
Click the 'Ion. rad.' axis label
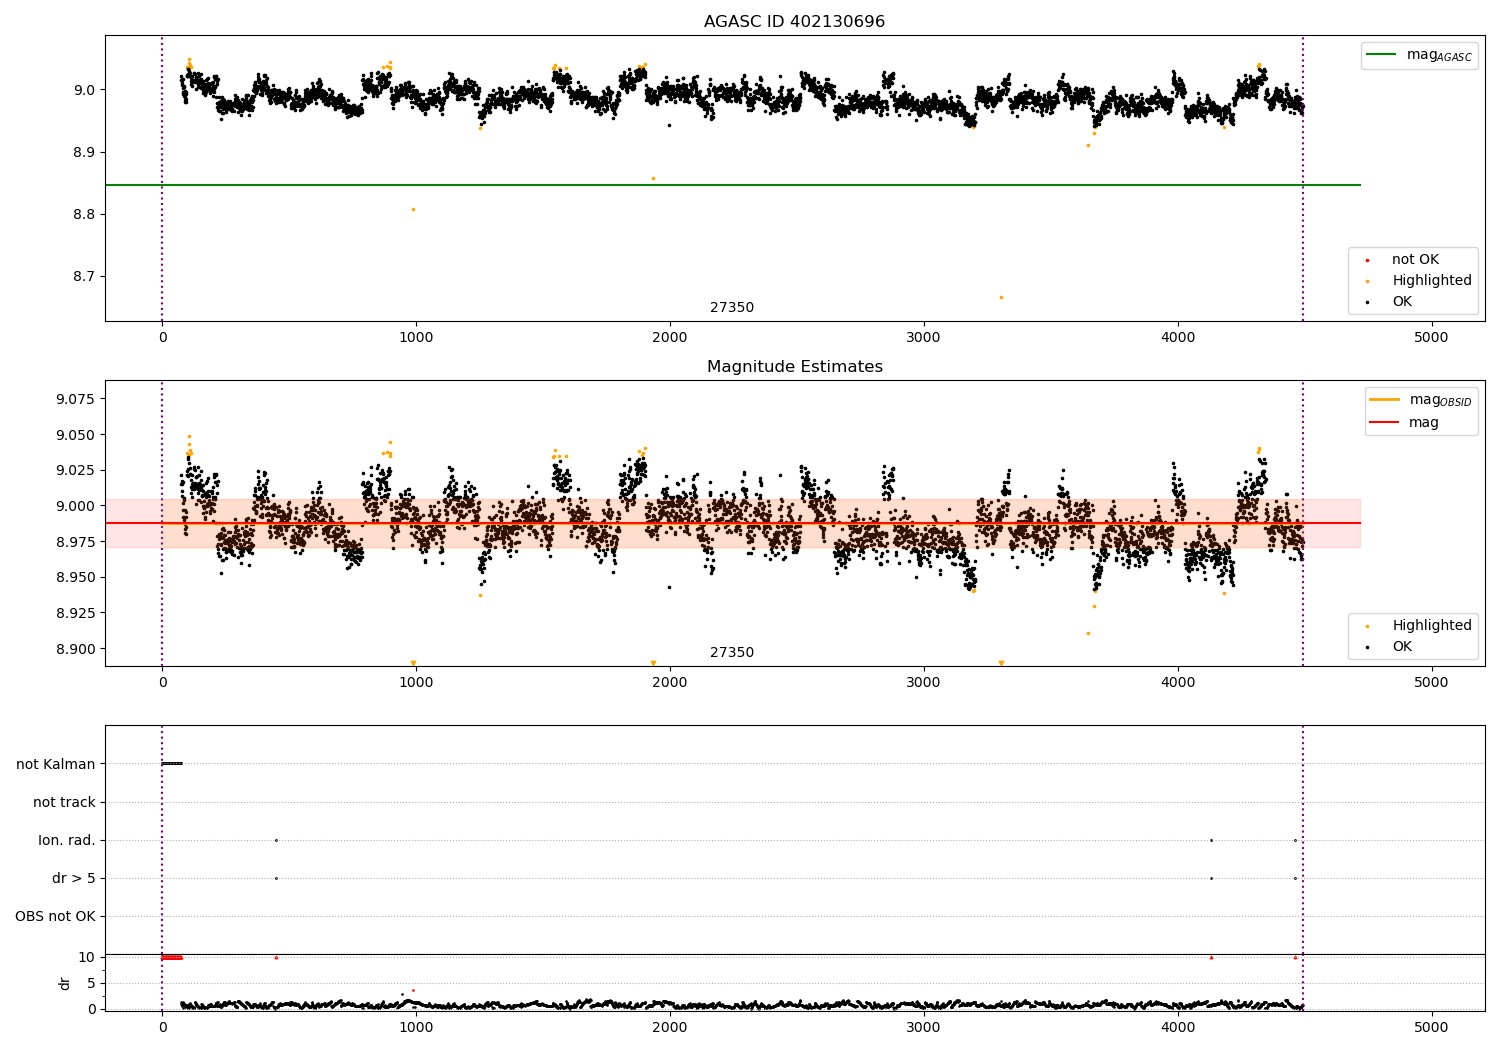click(67, 840)
